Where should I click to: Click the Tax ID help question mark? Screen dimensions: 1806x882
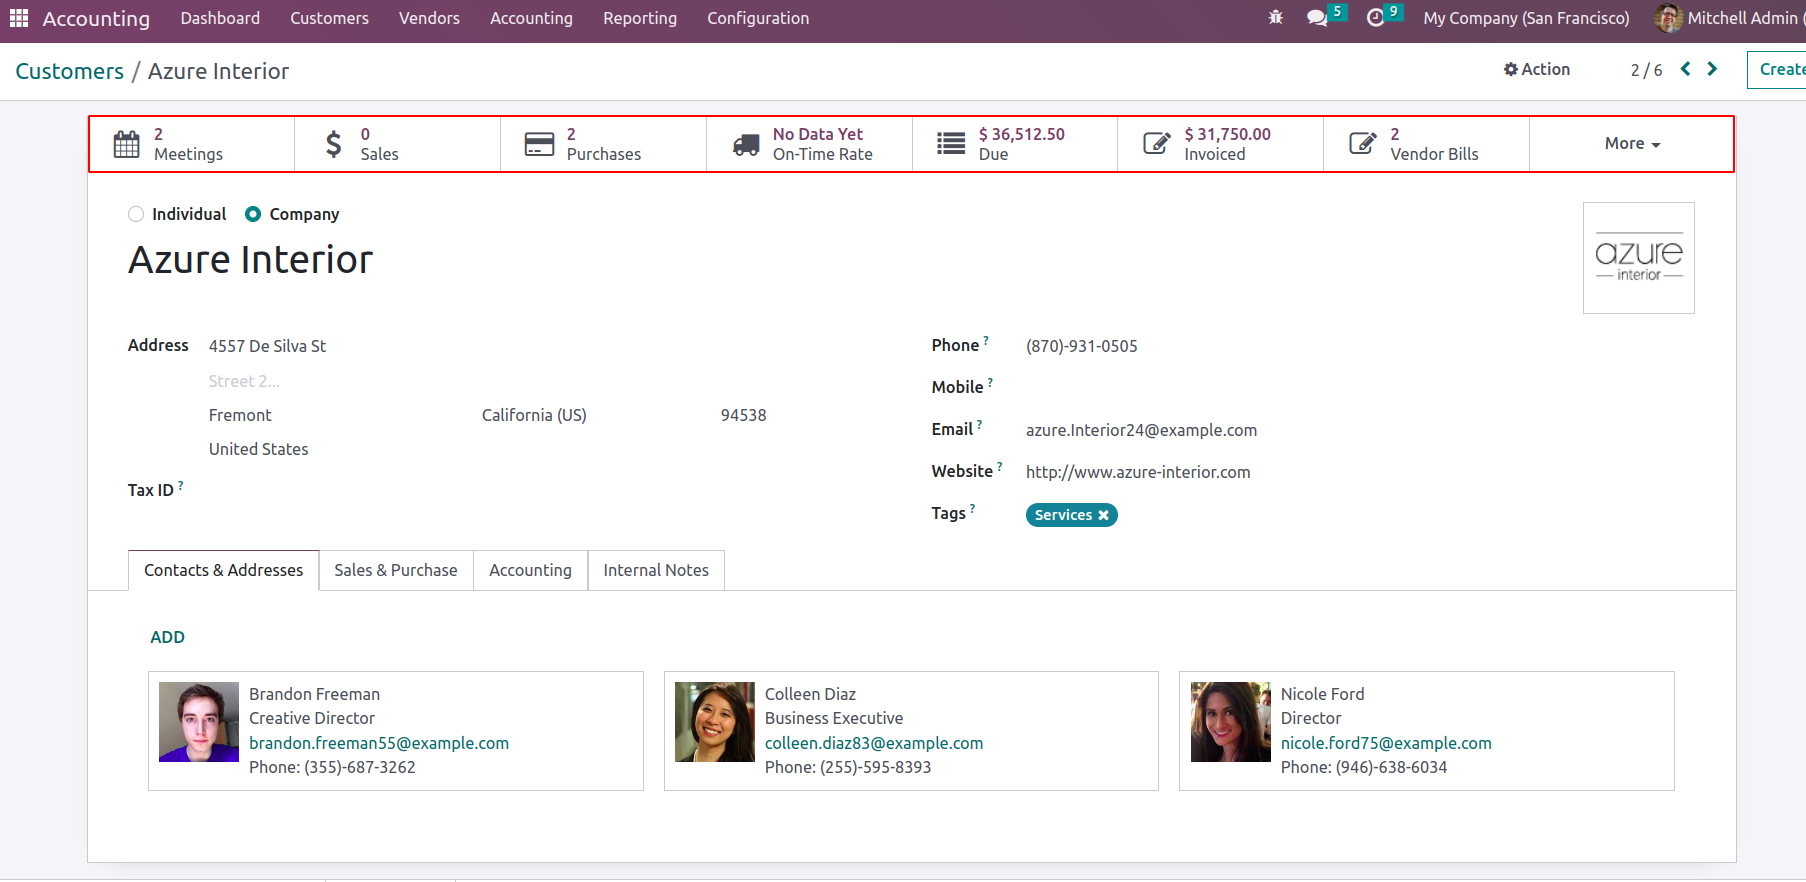pyautogui.click(x=181, y=485)
